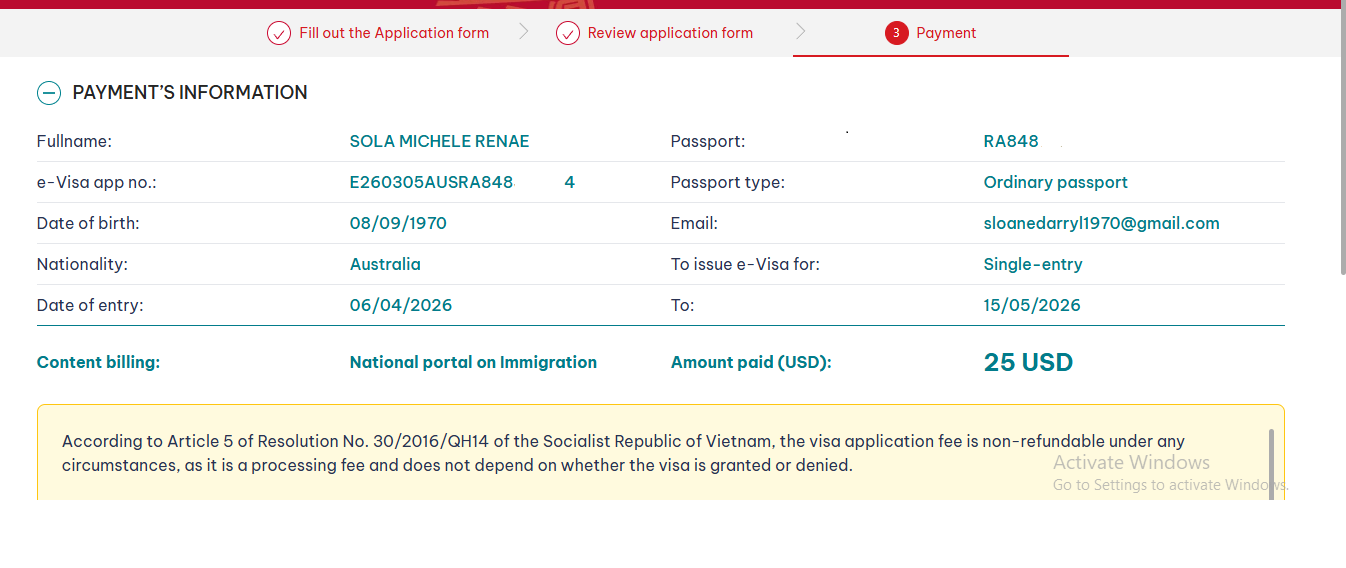The image size is (1346, 568).
Task: Collapse the Payment's Information section
Action: click(49, 93)
